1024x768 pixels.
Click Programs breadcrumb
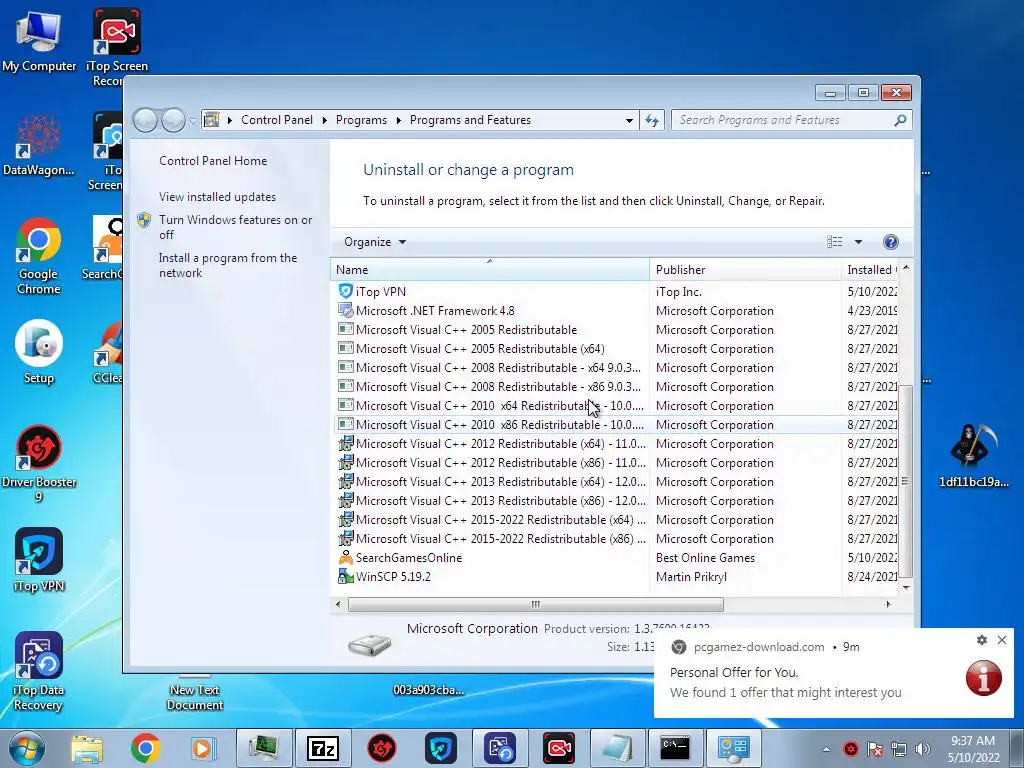tap(361, 120)
